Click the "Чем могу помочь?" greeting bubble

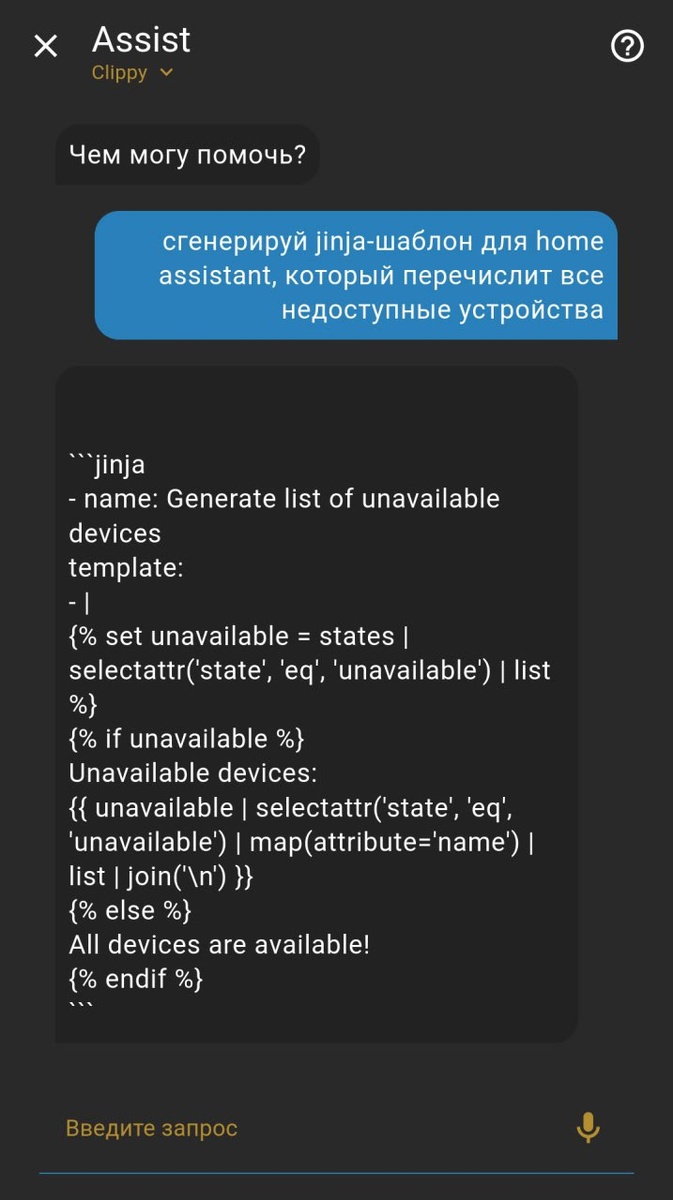[x=187, y=155]
